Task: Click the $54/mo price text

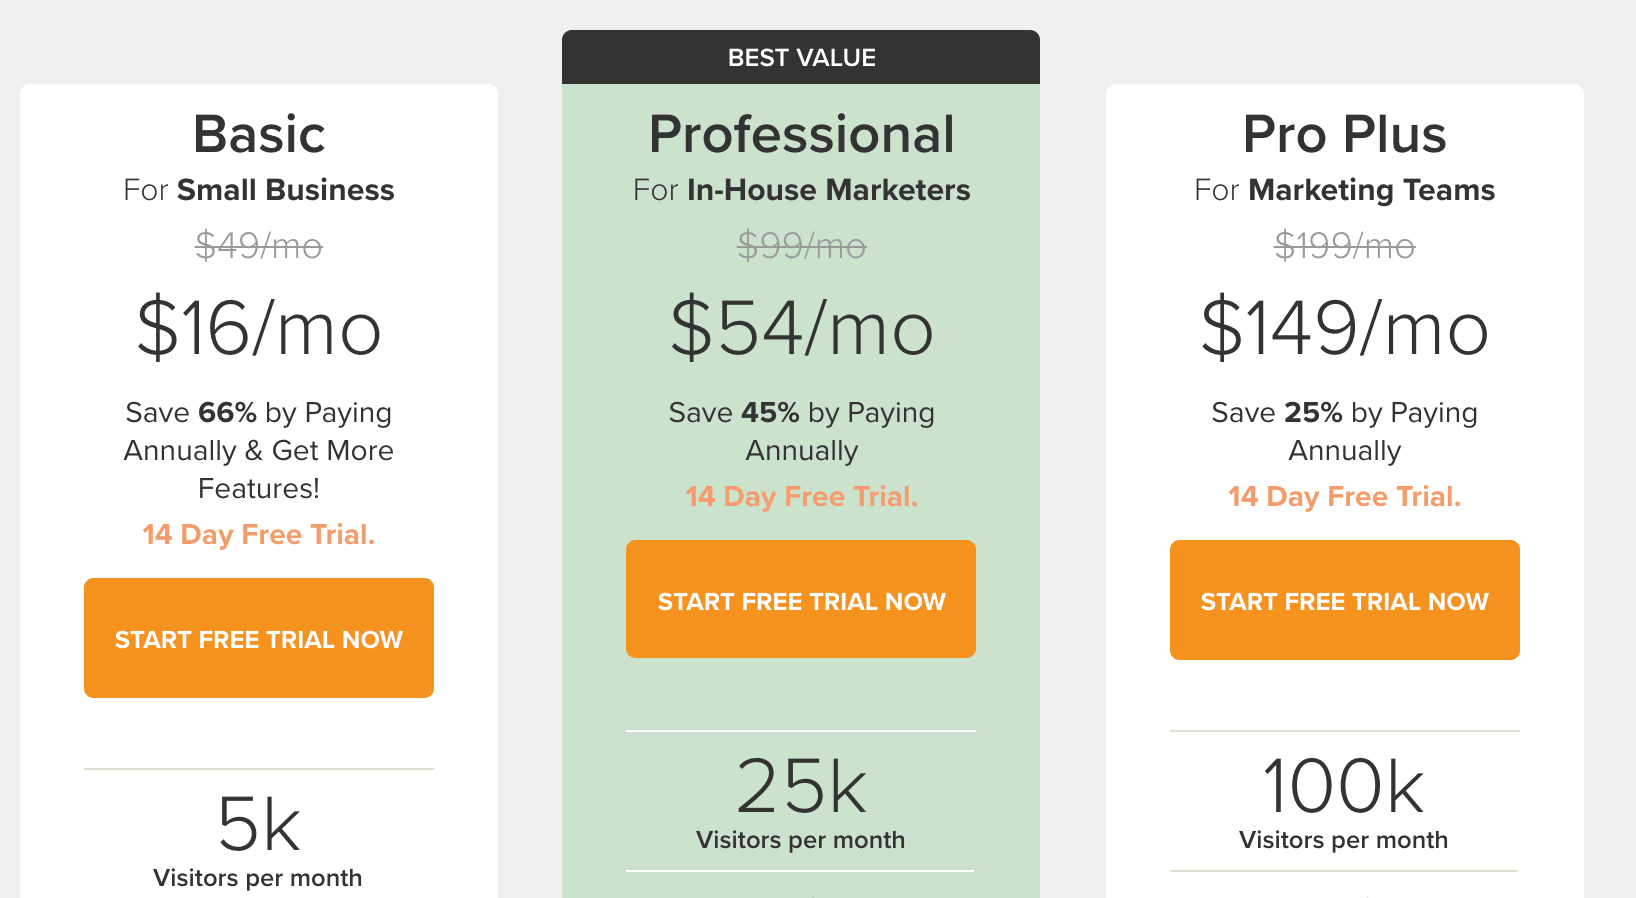Action: [801, 330]
